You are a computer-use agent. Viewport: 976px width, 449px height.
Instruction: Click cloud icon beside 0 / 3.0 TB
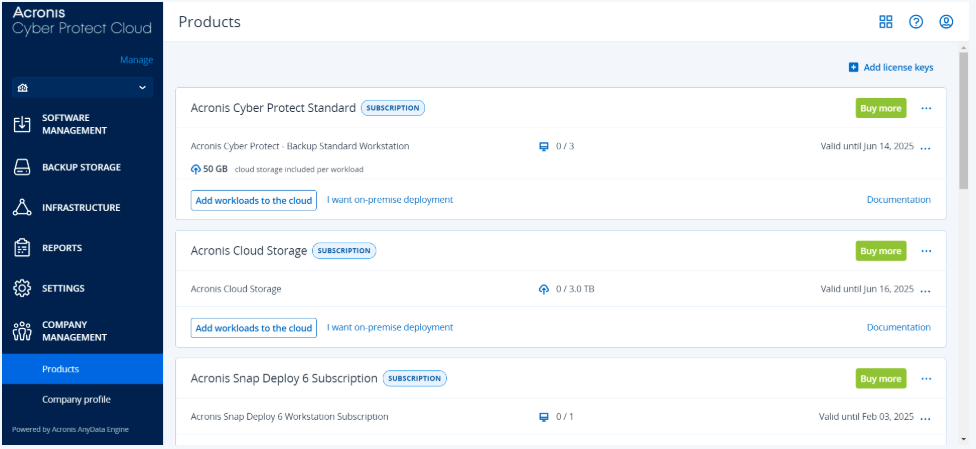pos(543,289)
